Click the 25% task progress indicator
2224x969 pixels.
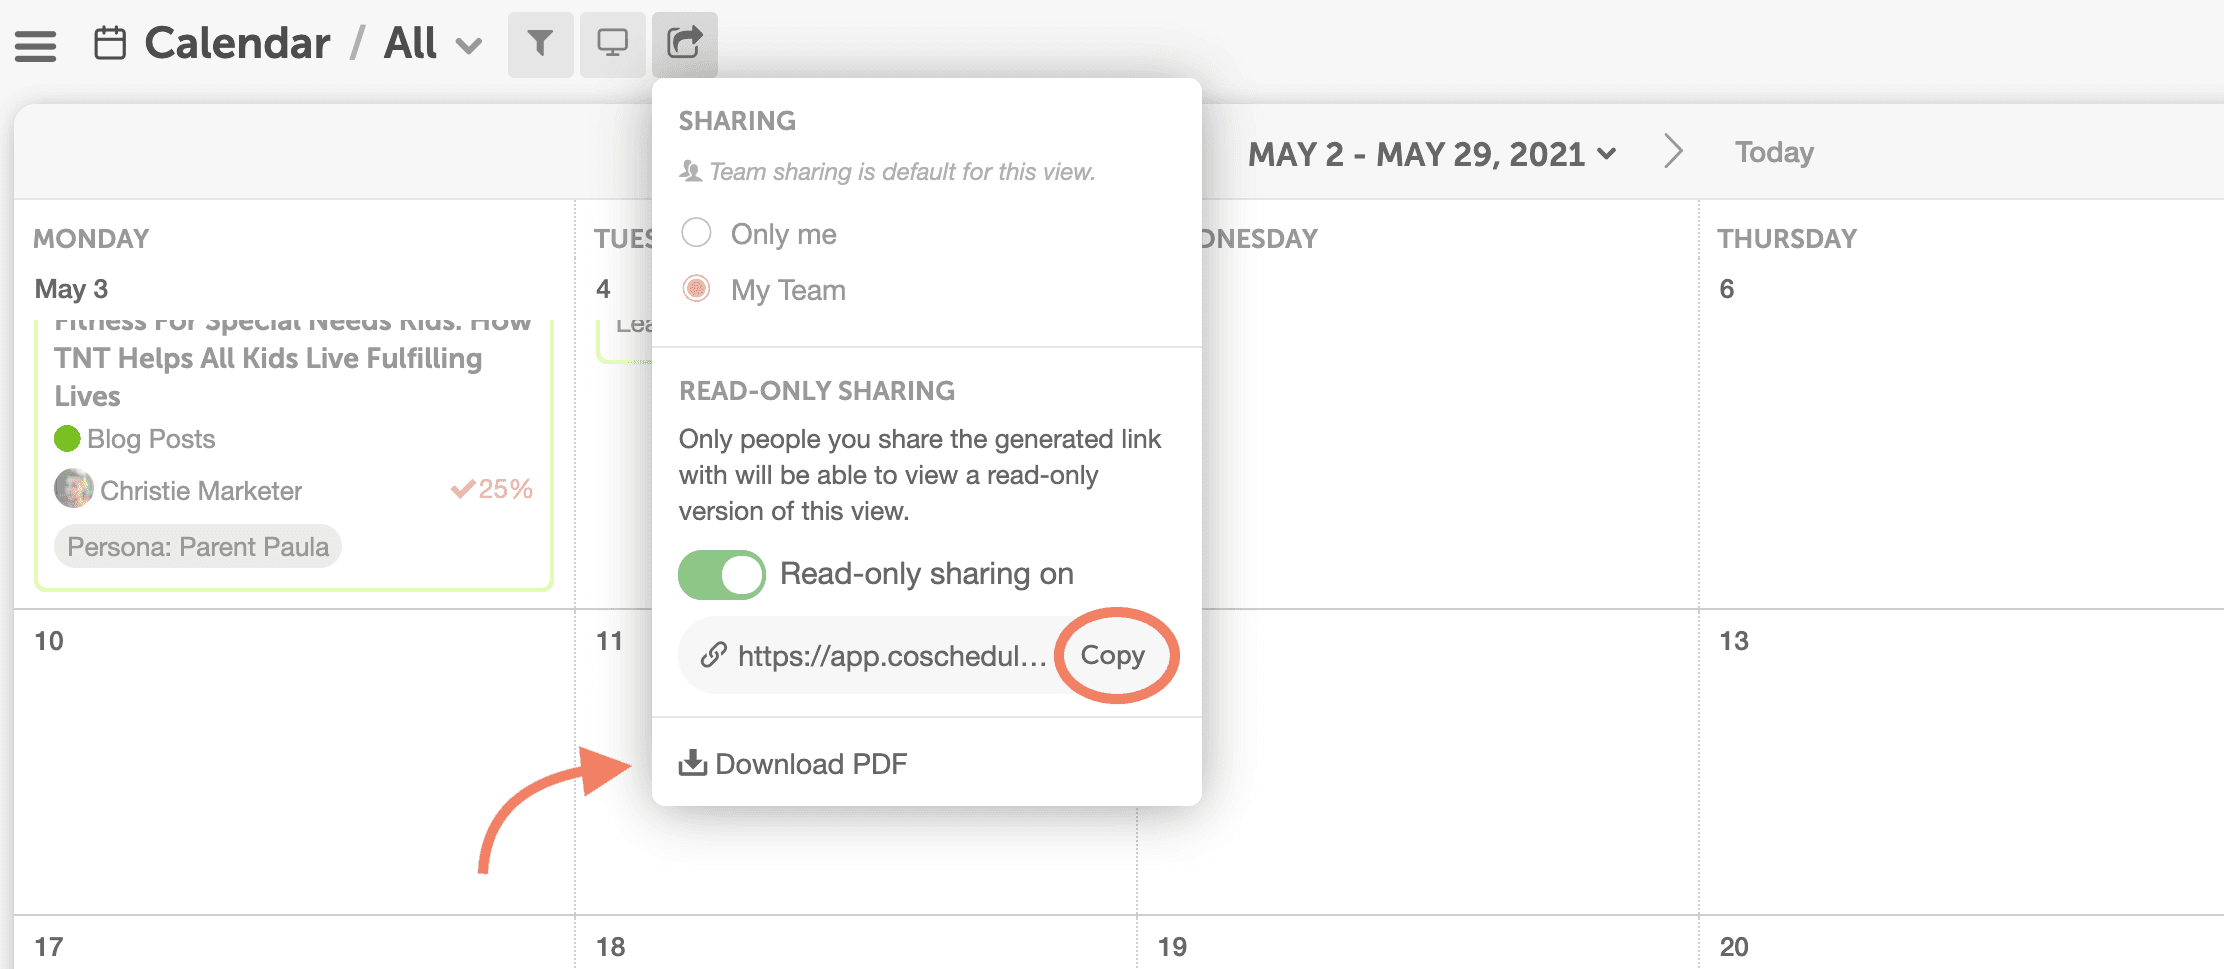coord(491,489)
